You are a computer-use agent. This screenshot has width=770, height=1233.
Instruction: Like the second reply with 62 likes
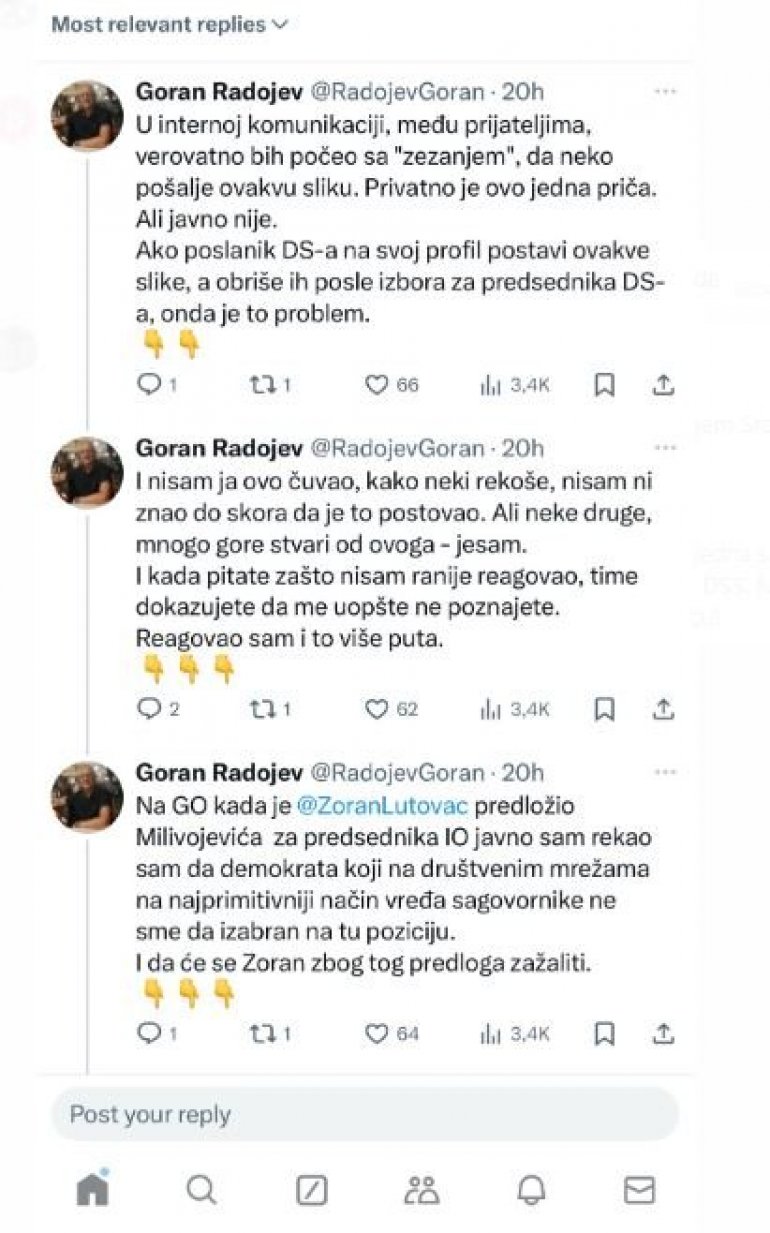(376, 709)
